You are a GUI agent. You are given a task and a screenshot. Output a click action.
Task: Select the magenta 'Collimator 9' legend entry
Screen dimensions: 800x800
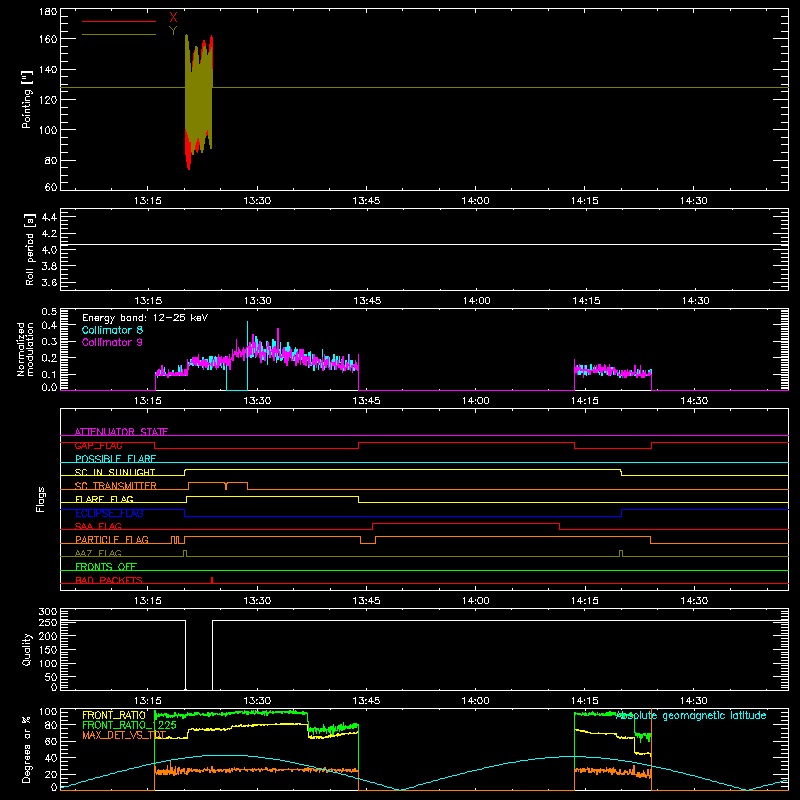click(x=112, y=342)
